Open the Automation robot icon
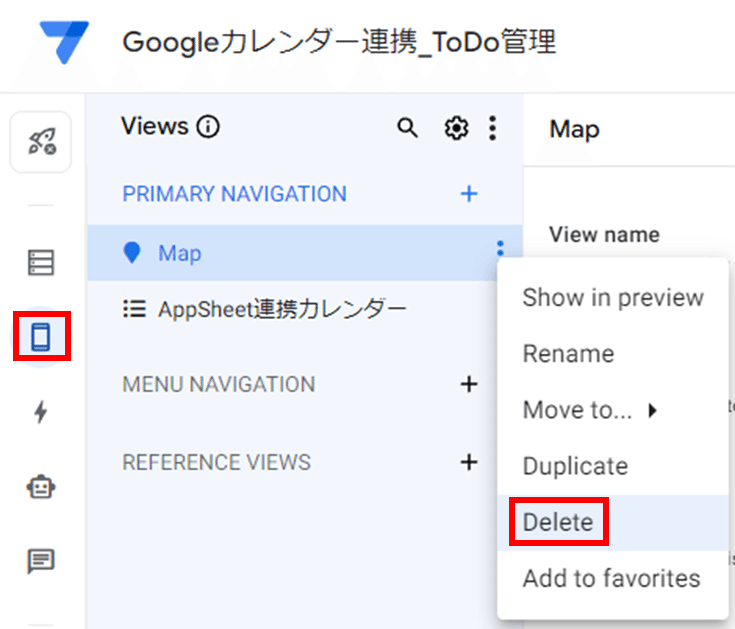735x629 pixels. coord(41,487)
